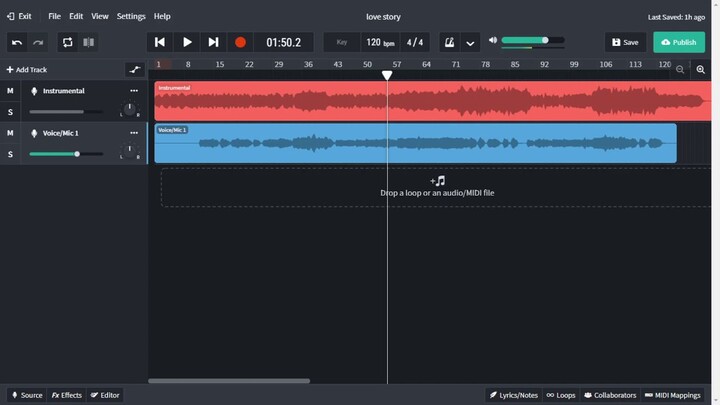Image resolution: width=720 pixels, height=405 pixels.
Task: Adjust the Instrumental track volume slider
Action: pos(66,112)
